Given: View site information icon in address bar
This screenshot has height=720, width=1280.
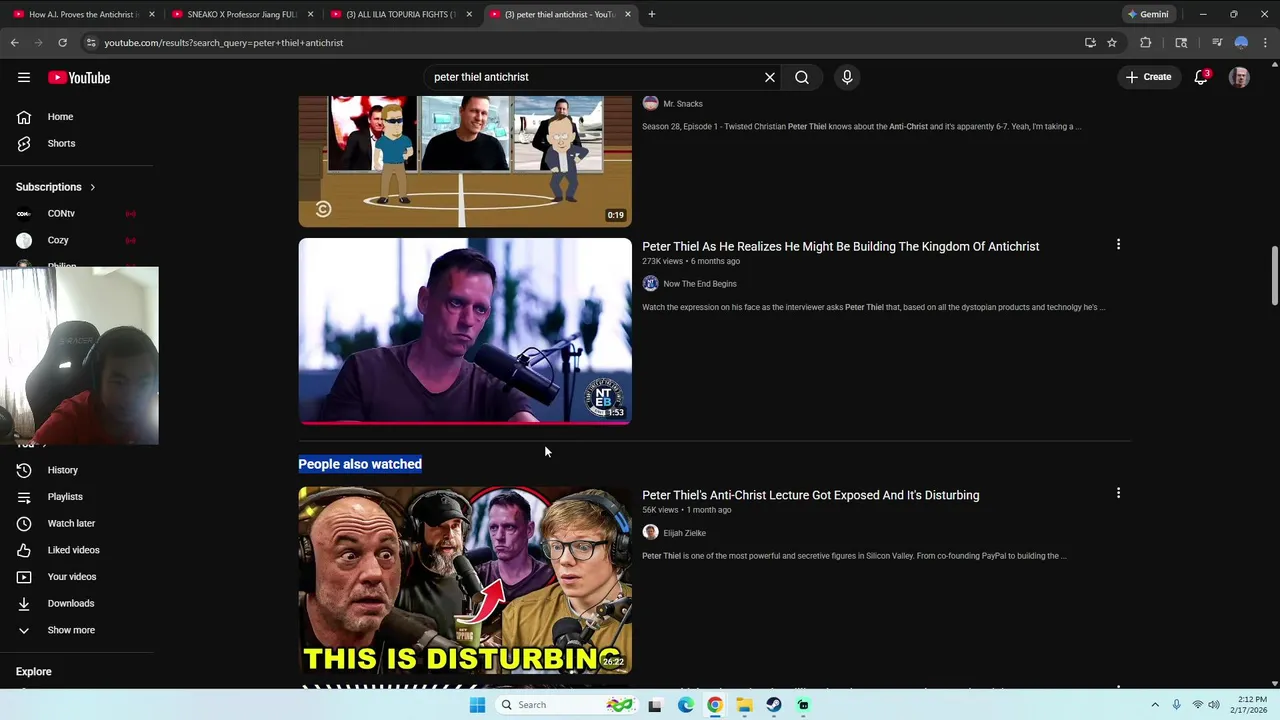Looking at the screenshot, I should click(x=91, y=43).
